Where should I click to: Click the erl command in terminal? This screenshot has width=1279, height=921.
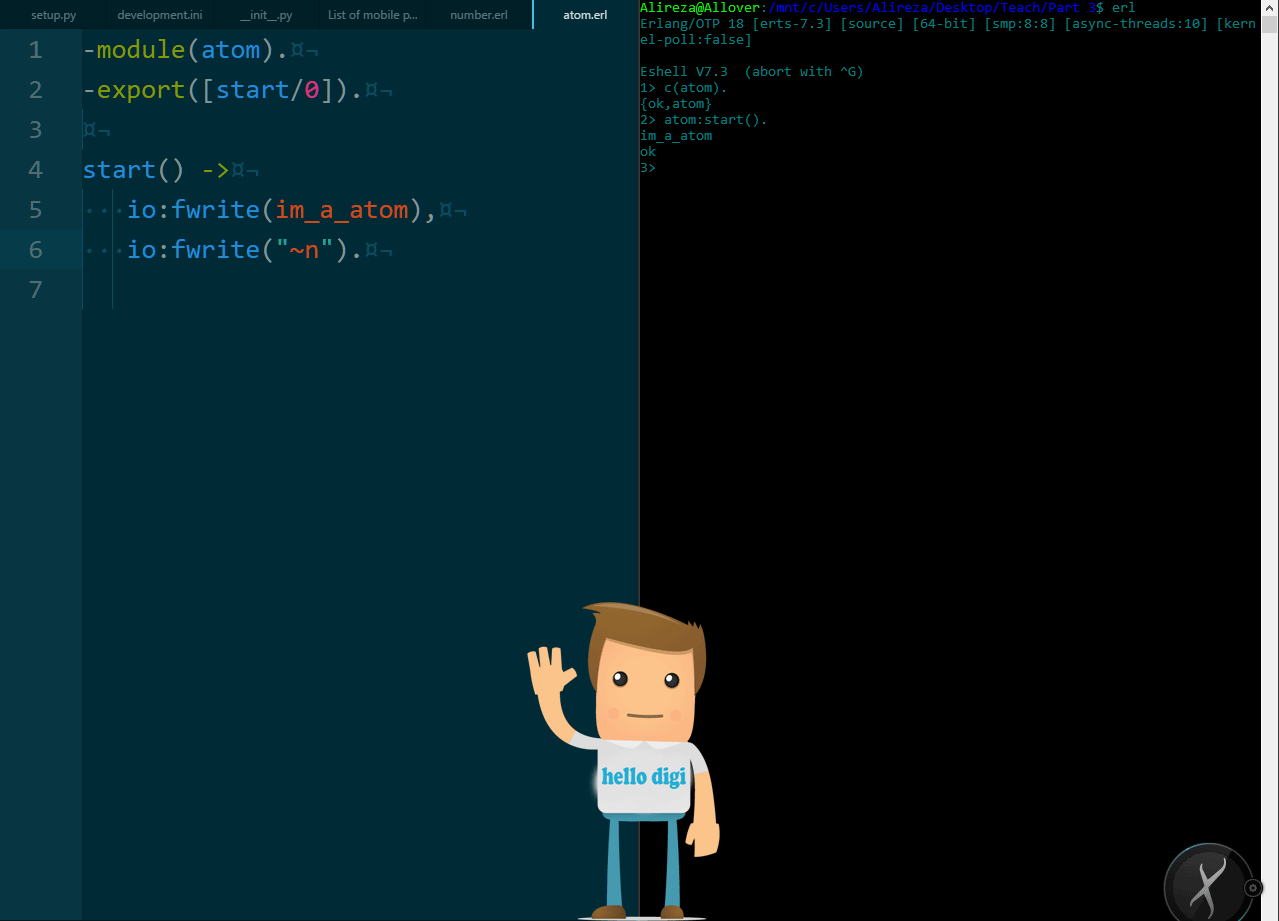(1123, 8)
